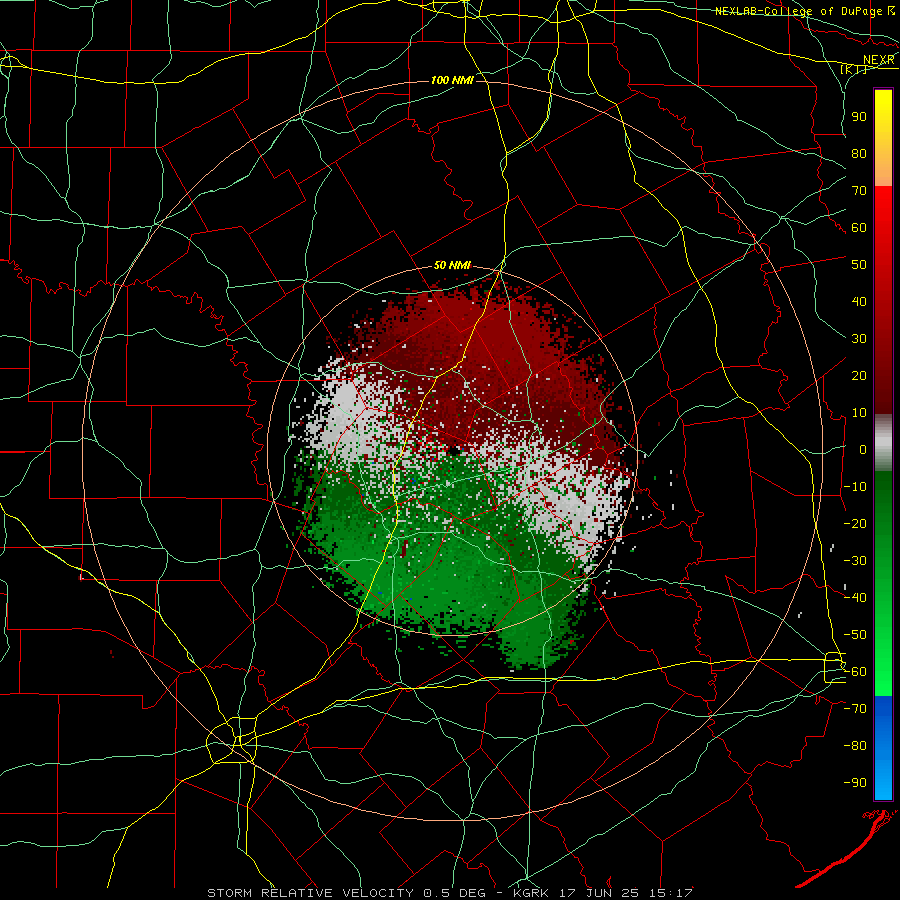The image size is (900, 900).
Task: Click the -40 value on the velocity scale
Action: click(x=855, y=598)
